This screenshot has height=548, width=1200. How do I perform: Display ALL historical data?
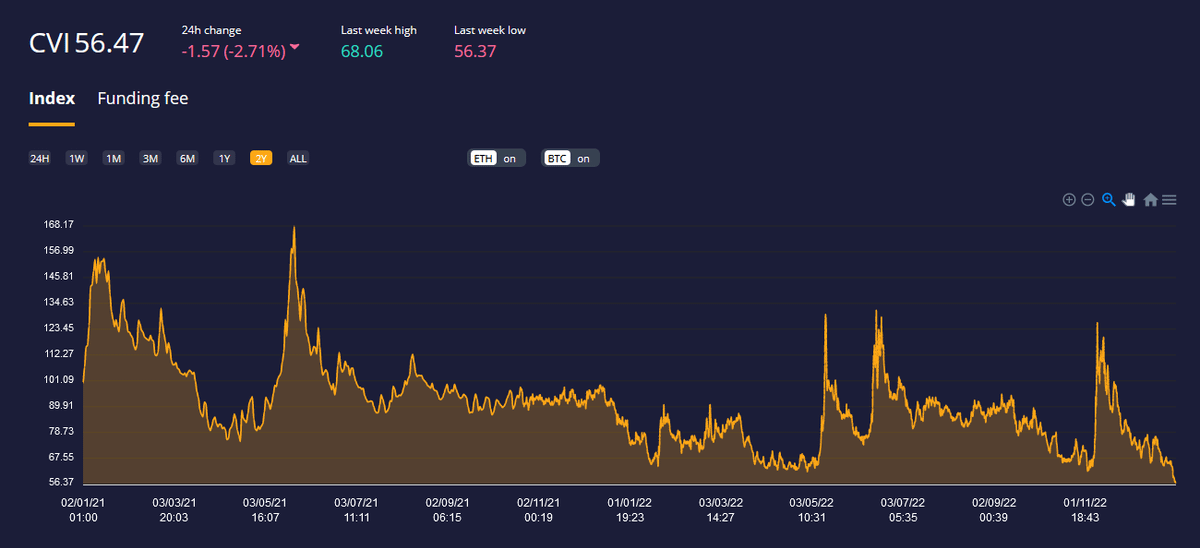(x=298, y=158)
